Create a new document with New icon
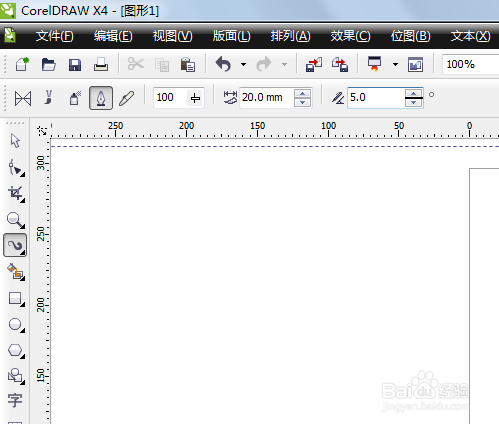Image resolution: width=499 pixels, height=424 pixels. 22,64
